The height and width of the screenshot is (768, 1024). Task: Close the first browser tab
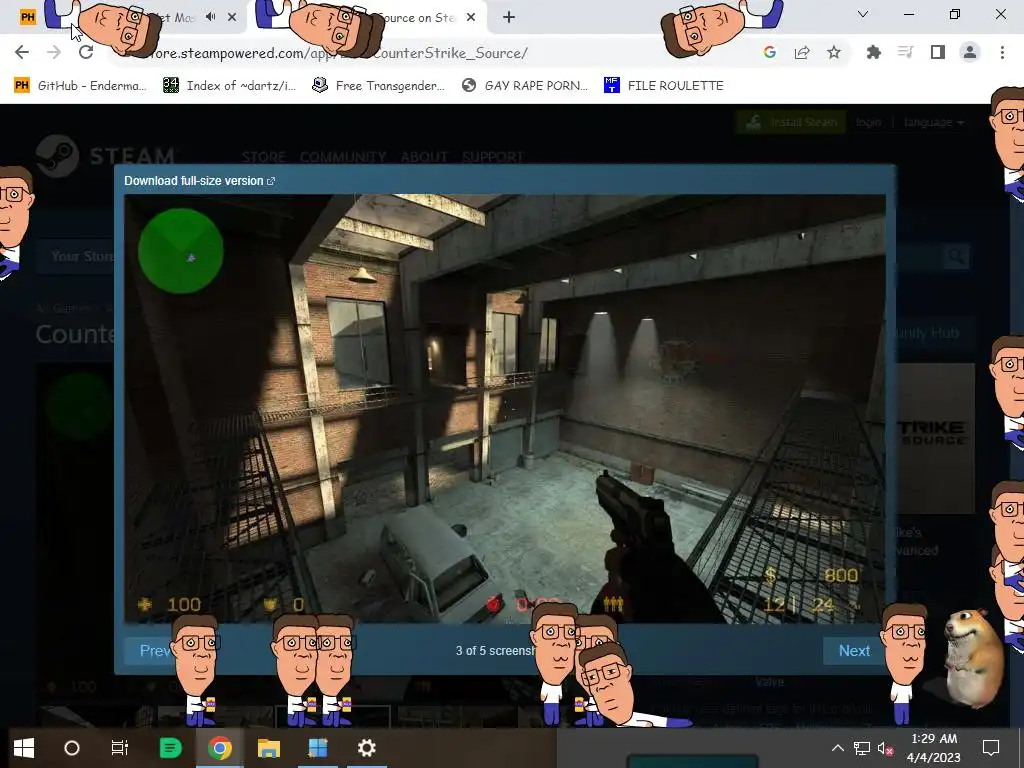232,18
